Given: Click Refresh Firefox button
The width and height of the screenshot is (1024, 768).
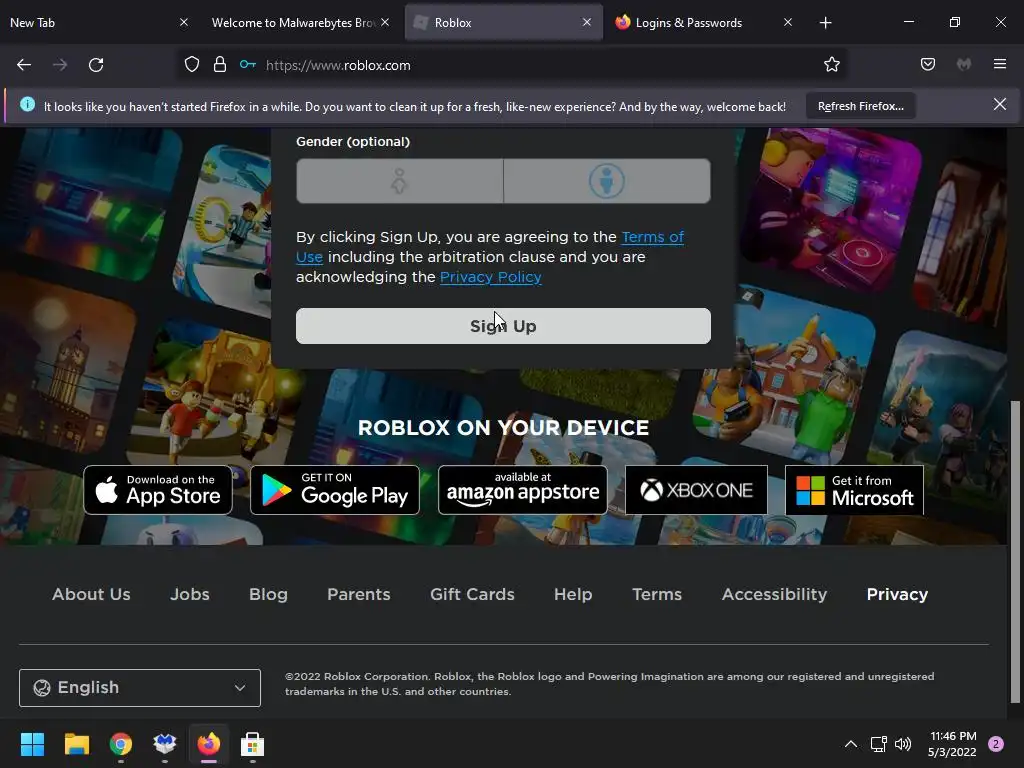Looking at the screenshot, I should coord(860,106).
